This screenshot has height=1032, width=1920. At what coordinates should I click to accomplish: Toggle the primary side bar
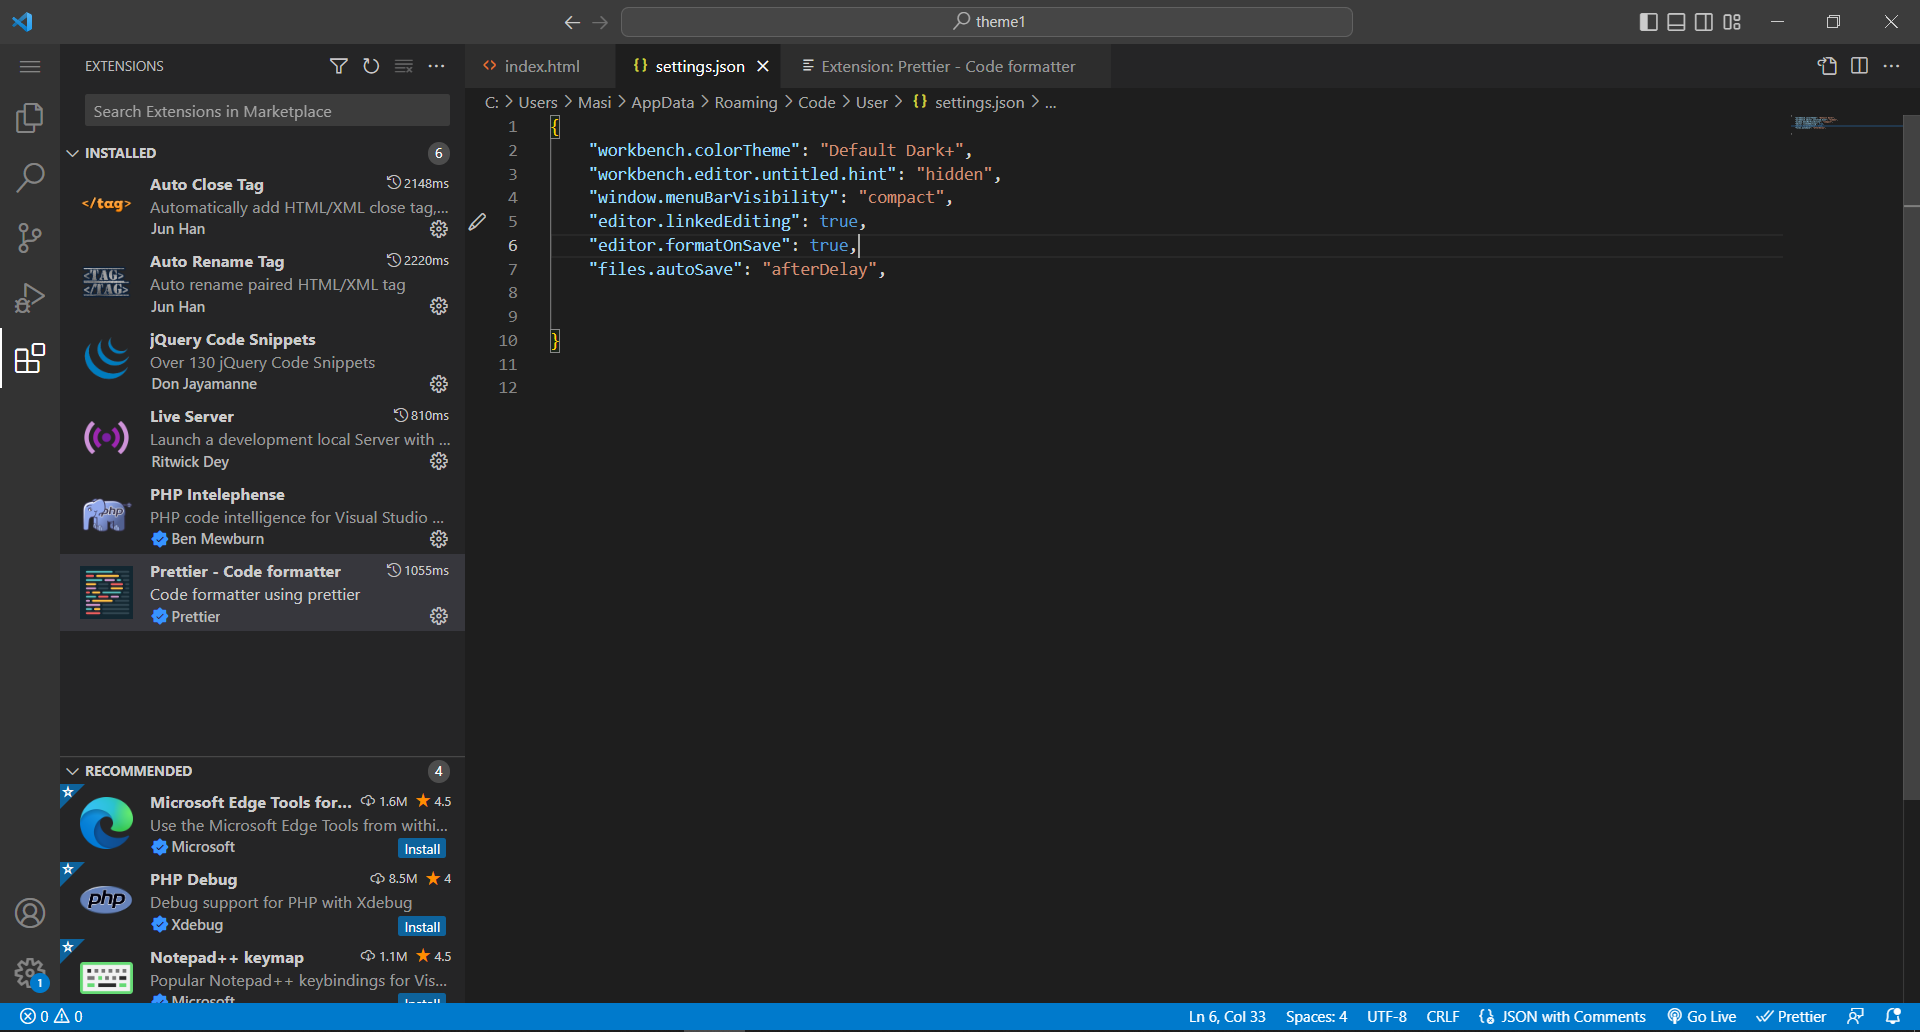click(x=1649, y=22)
